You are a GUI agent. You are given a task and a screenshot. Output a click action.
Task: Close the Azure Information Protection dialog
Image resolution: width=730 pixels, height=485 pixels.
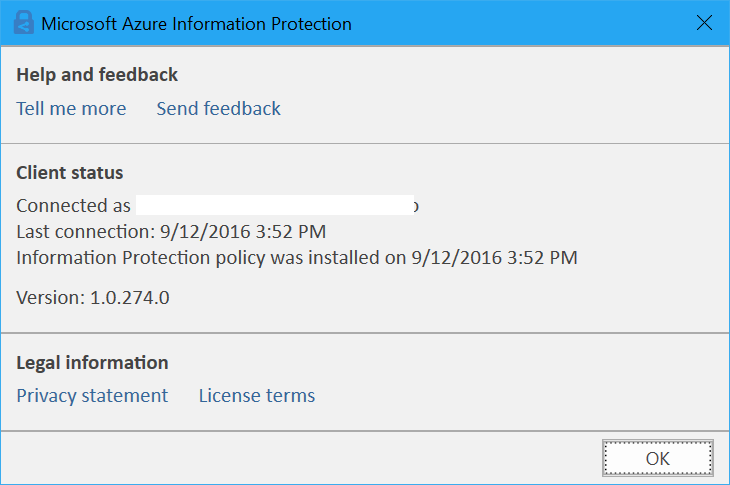coord(703,22)
